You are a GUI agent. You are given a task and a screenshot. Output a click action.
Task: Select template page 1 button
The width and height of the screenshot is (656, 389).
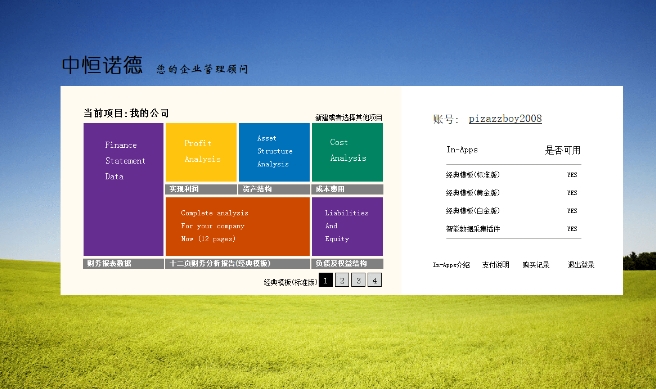point(326,280)
